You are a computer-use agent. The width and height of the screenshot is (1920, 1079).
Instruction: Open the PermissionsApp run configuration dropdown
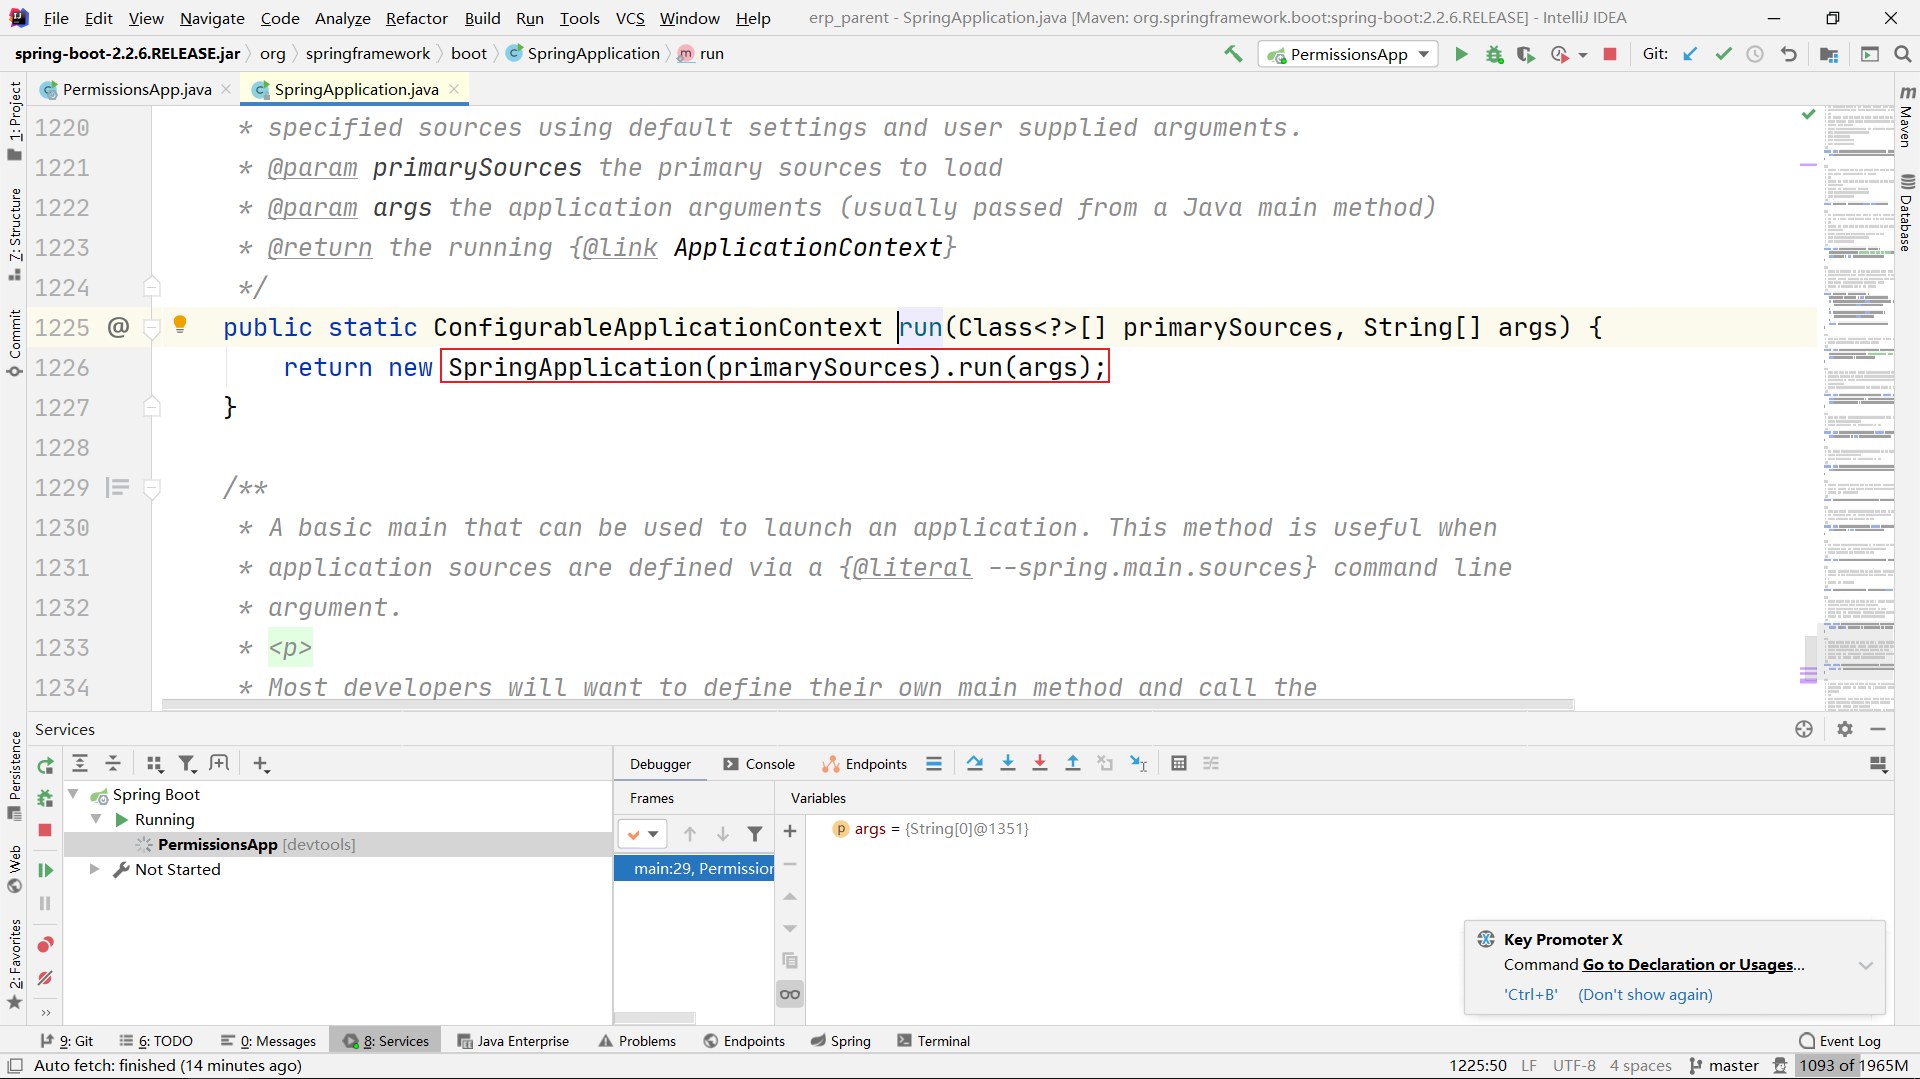tap(1347, 54)
